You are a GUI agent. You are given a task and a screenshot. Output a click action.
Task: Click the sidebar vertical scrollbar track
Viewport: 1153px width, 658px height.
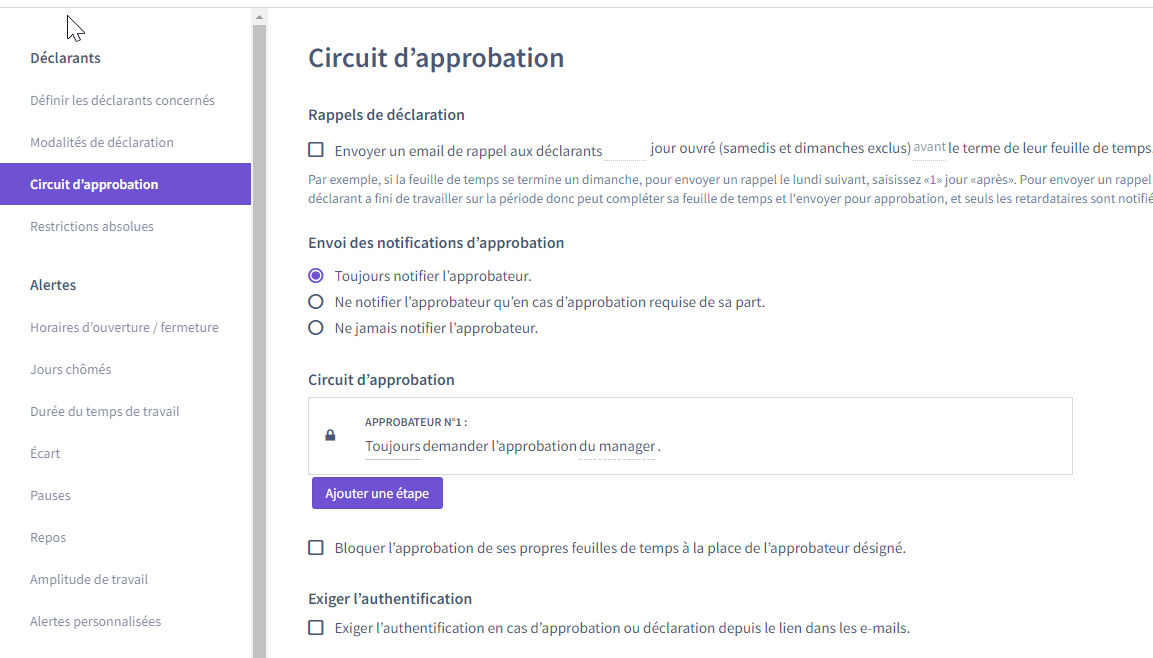pyautogui.click(x=259, y=340)
